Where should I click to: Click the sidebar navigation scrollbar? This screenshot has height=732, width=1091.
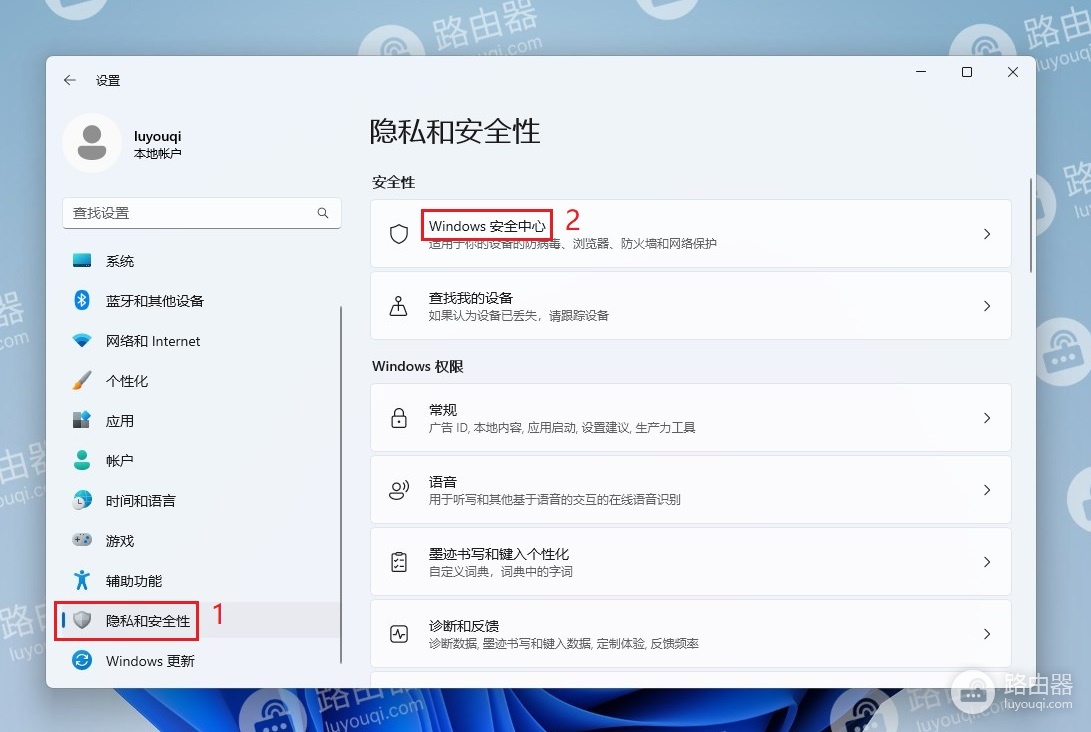coord(340,484)
